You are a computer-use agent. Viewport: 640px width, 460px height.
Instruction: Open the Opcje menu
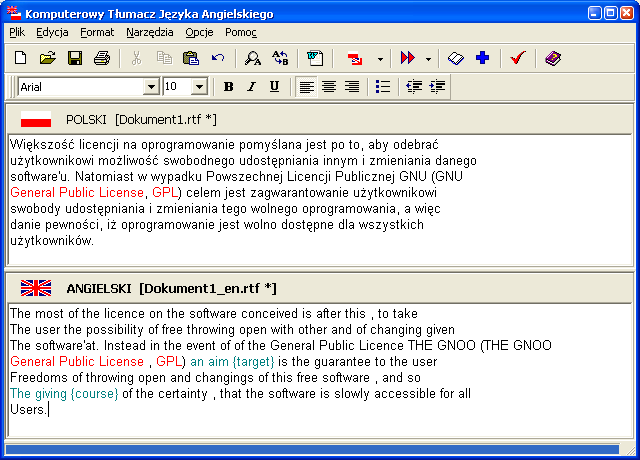199,32
